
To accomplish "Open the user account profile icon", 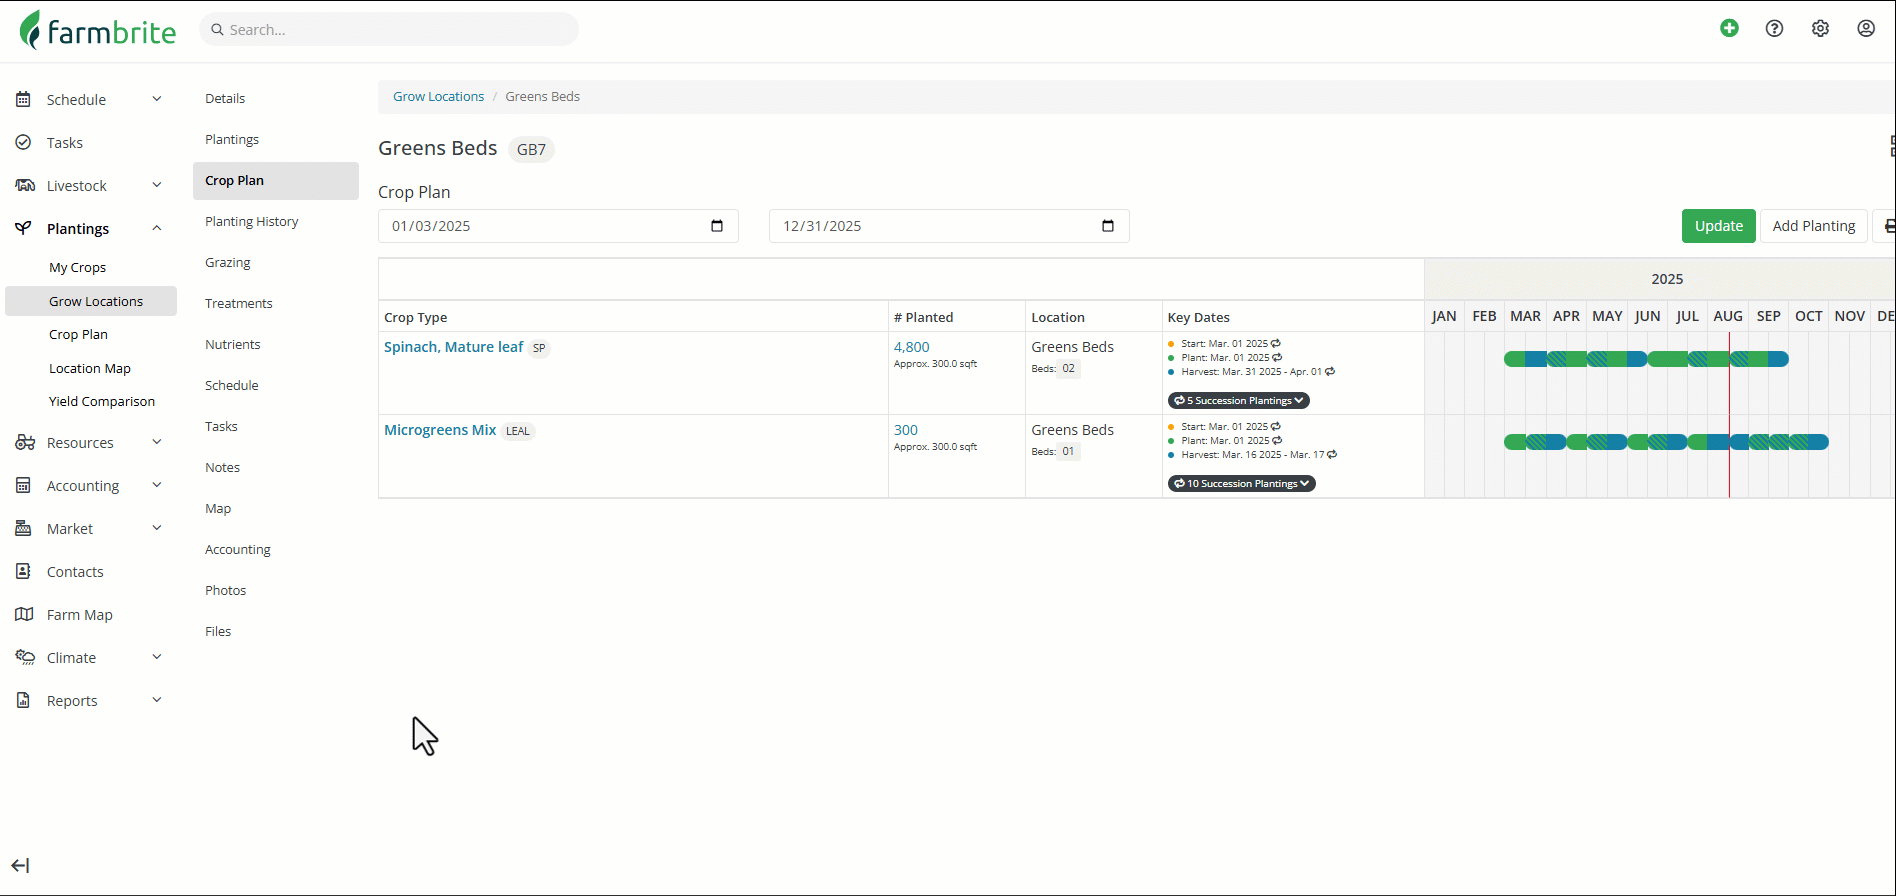I will click(1866, 29).
